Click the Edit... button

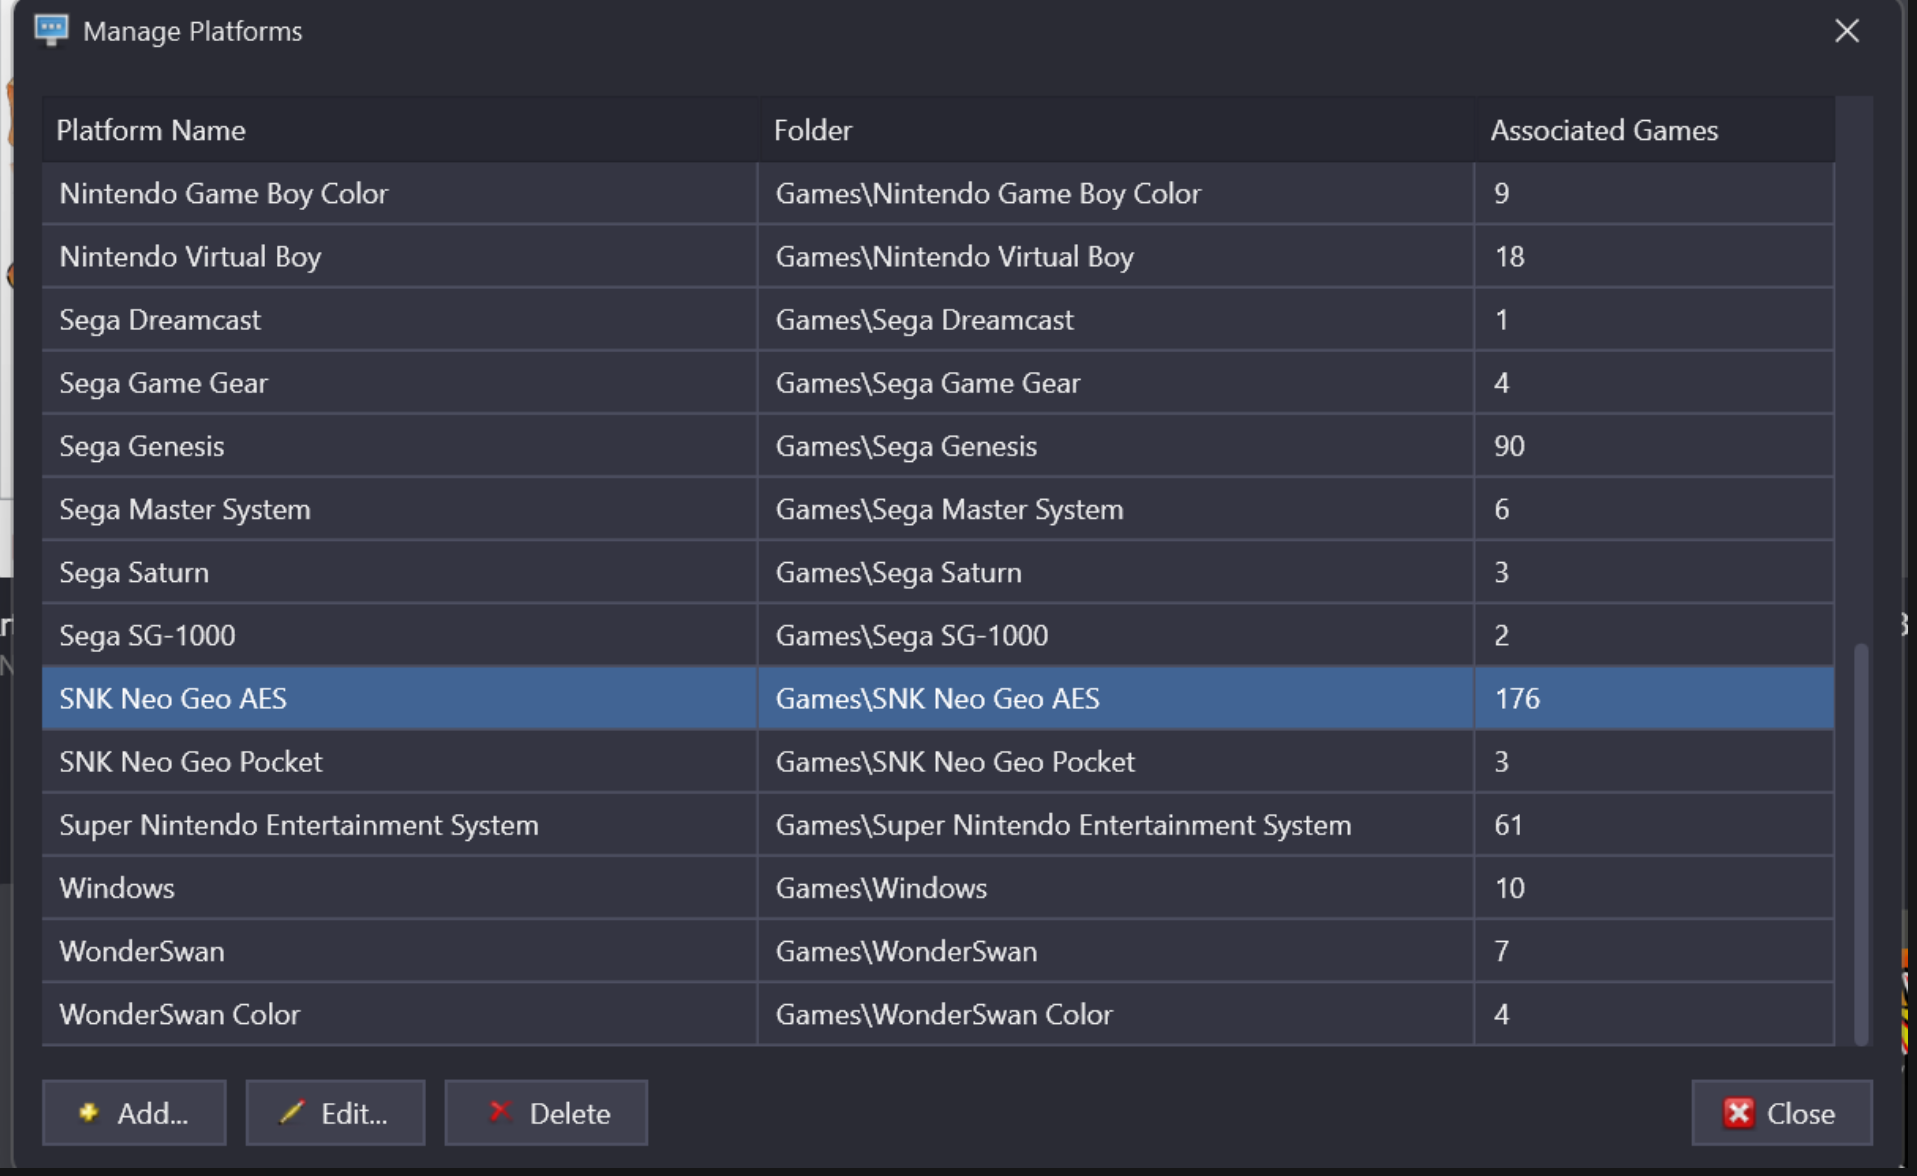point(335,1112)
